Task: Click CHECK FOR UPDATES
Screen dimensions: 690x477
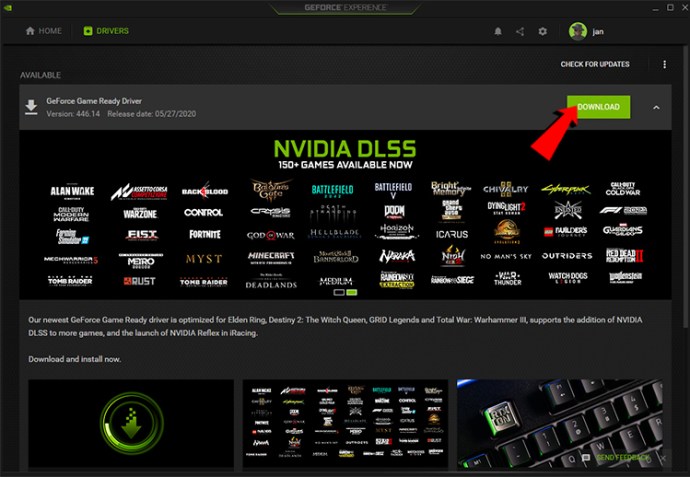Action: [595, 64]
